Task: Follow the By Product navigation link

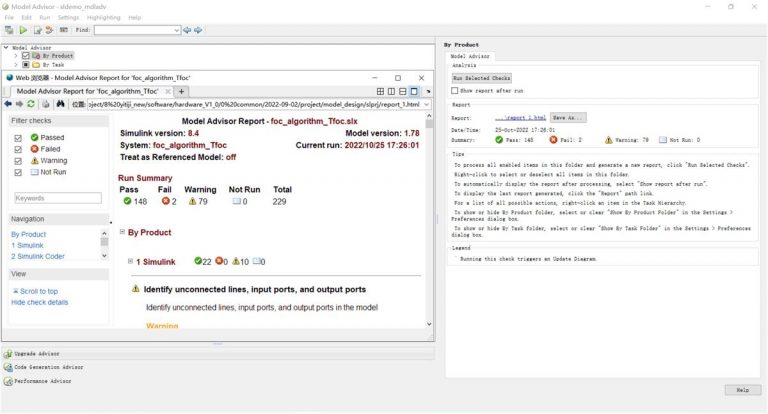Action: 28,234
